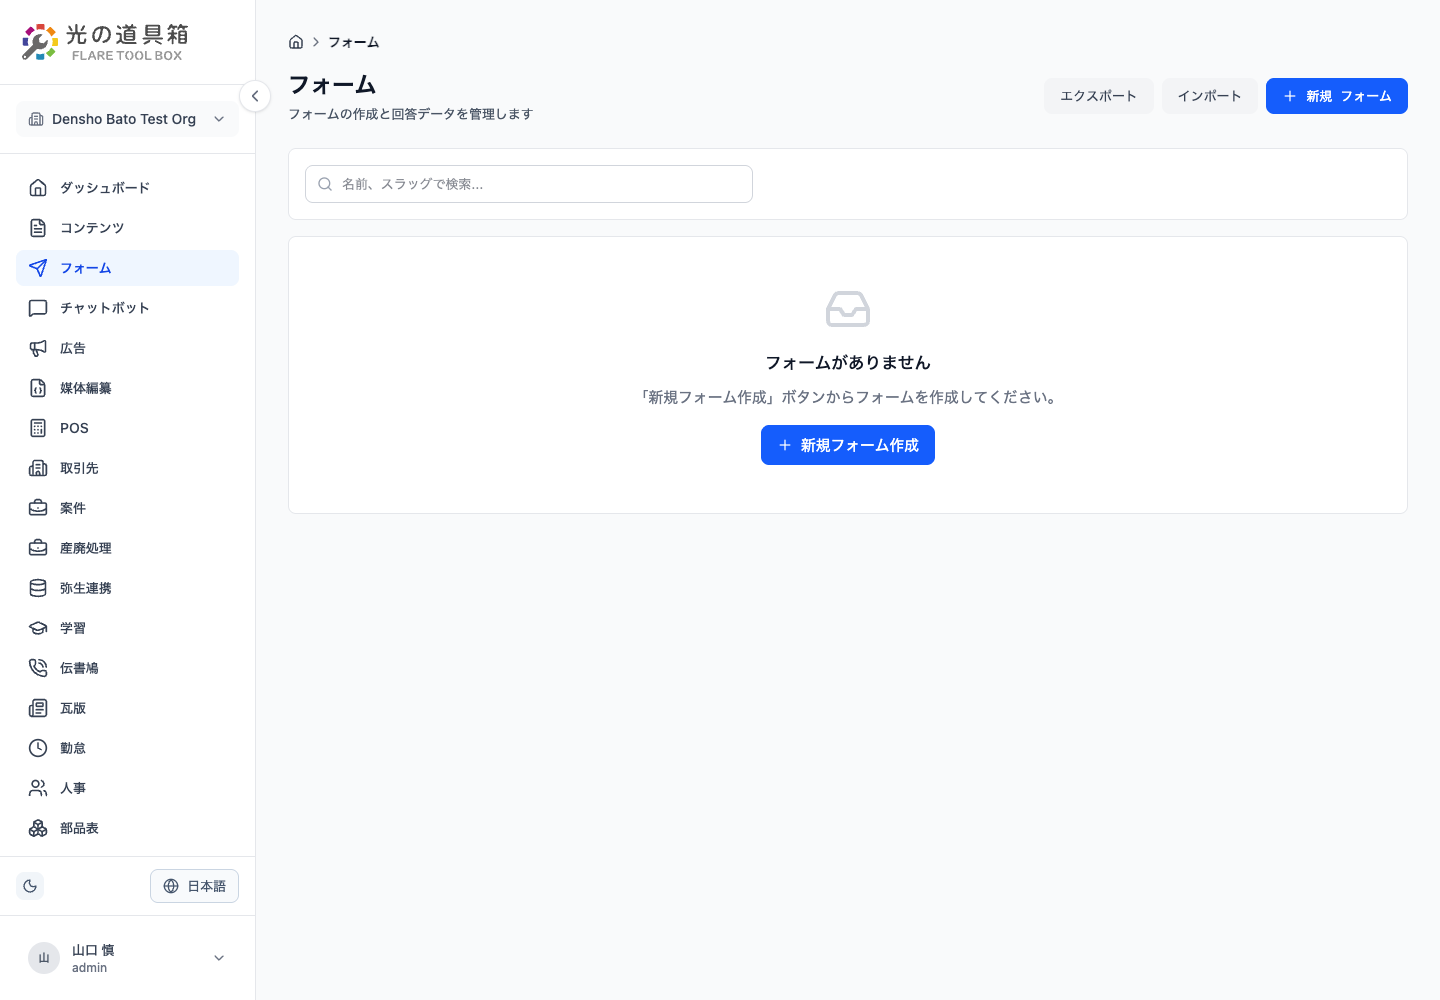Click the コンテンツ document icon
1440x1000 pixels.
click(38, 228)
